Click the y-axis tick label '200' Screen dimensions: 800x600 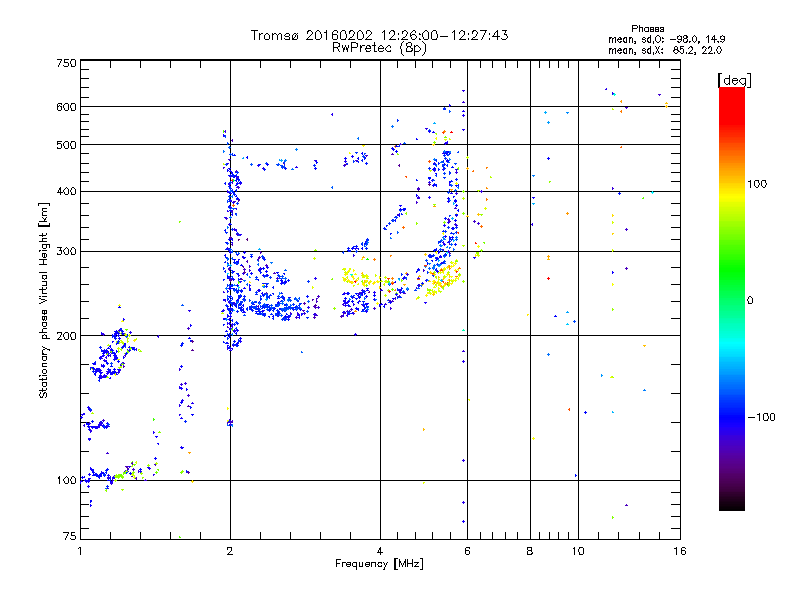click(66, 336)
